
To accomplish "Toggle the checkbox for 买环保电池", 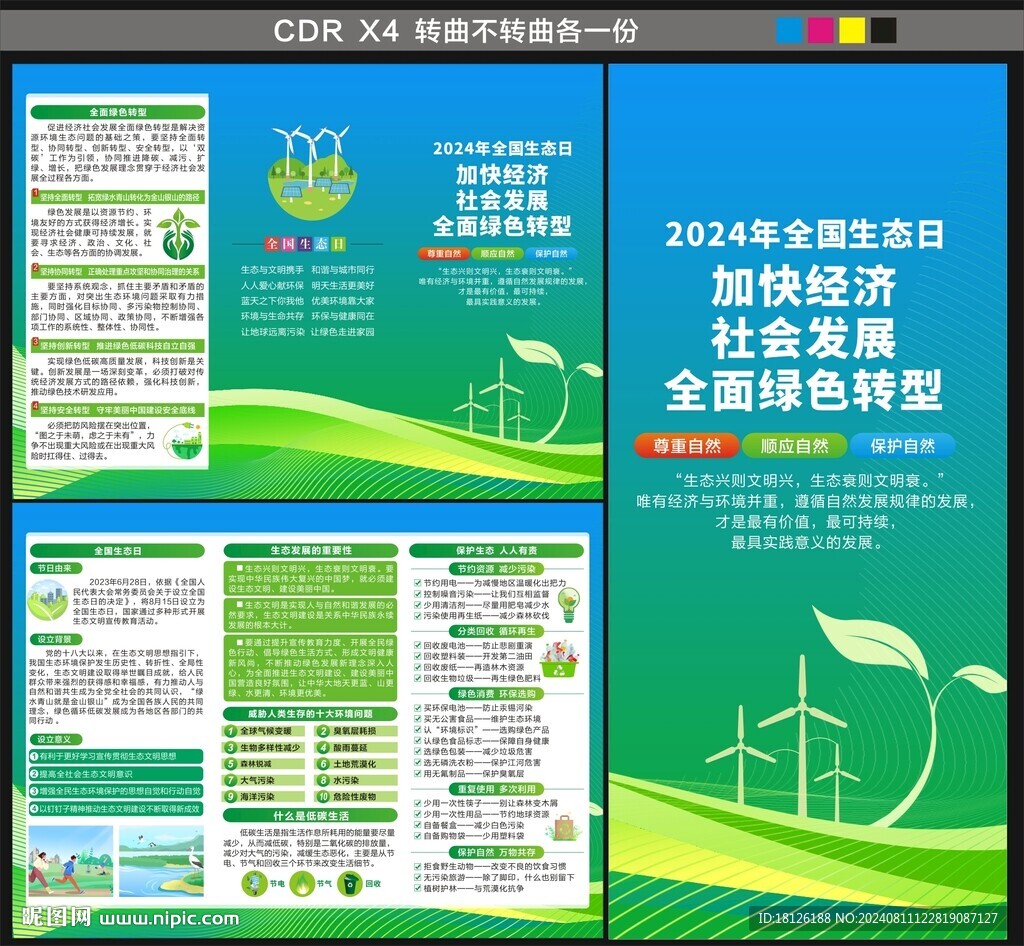I will (x=417, y=708).
